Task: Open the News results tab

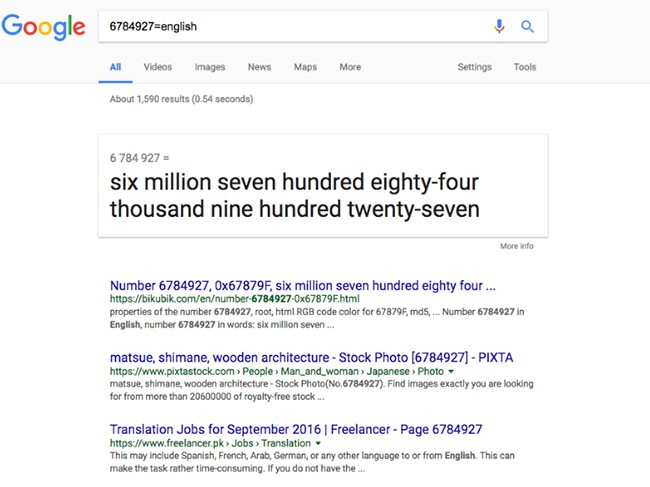Action: click(x=259, y=67)
